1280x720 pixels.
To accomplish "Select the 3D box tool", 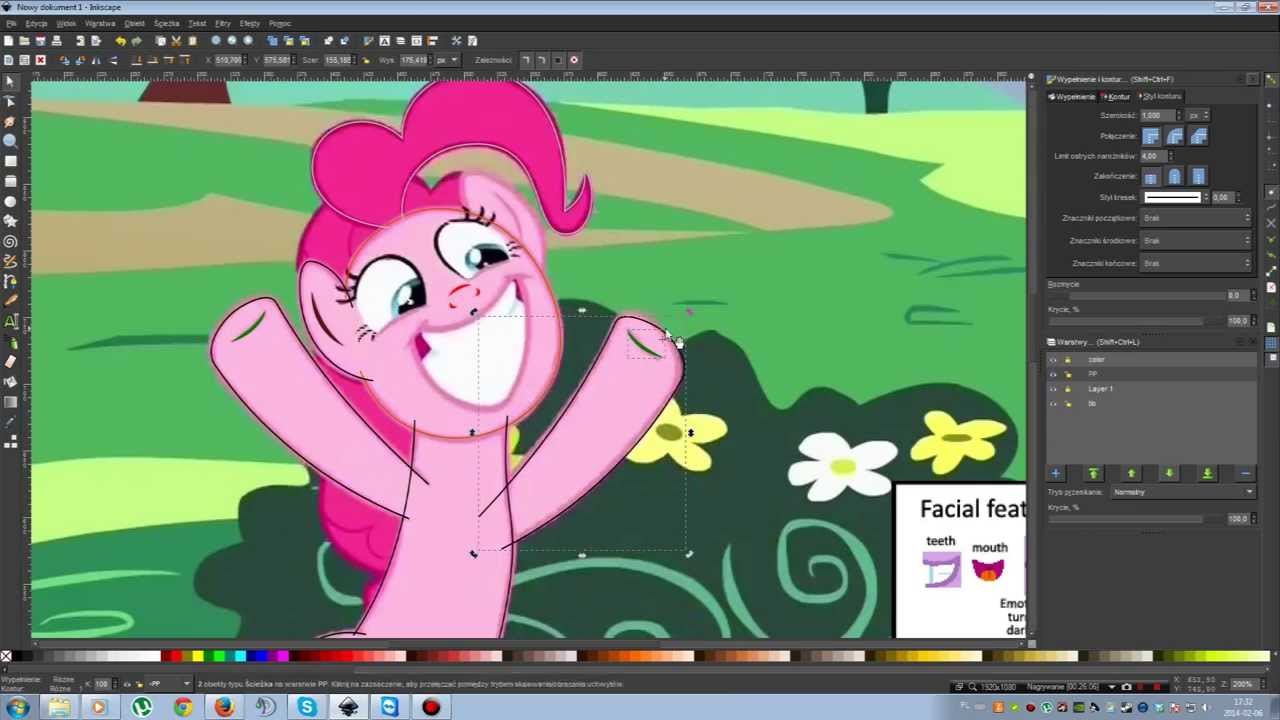I will coord(10,181).
